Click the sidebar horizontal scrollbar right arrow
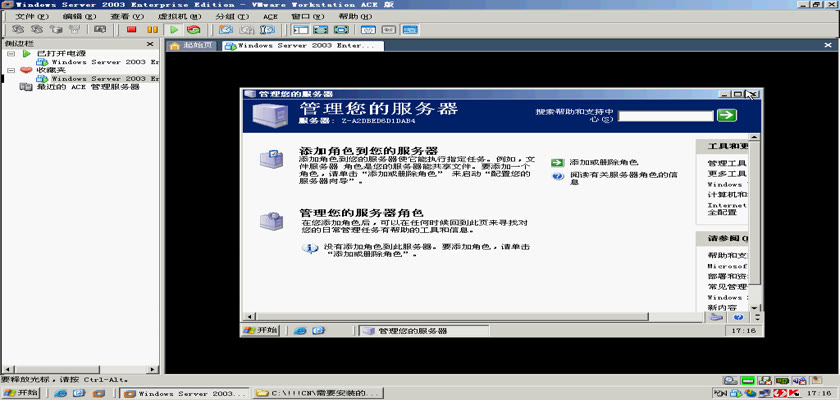The image size is (840, 400). (x=153, y=369)
